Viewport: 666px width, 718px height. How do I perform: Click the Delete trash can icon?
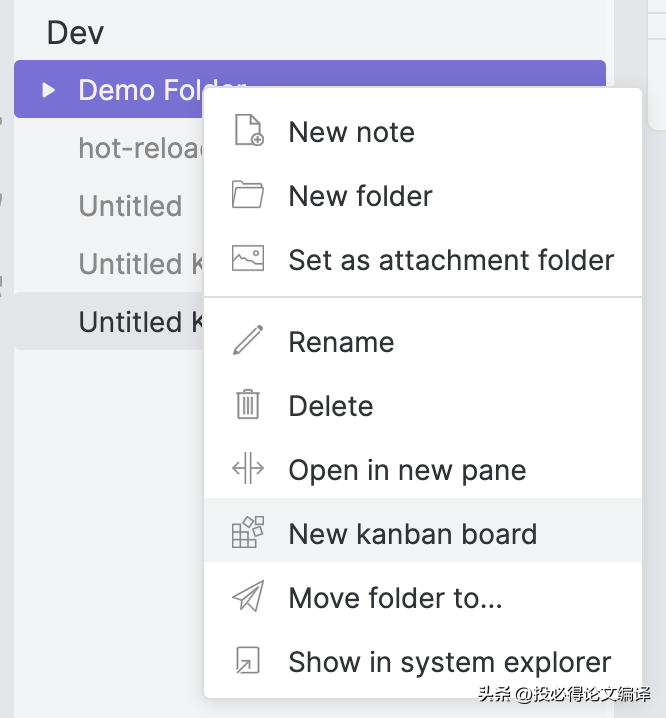[x=248, y=404]
